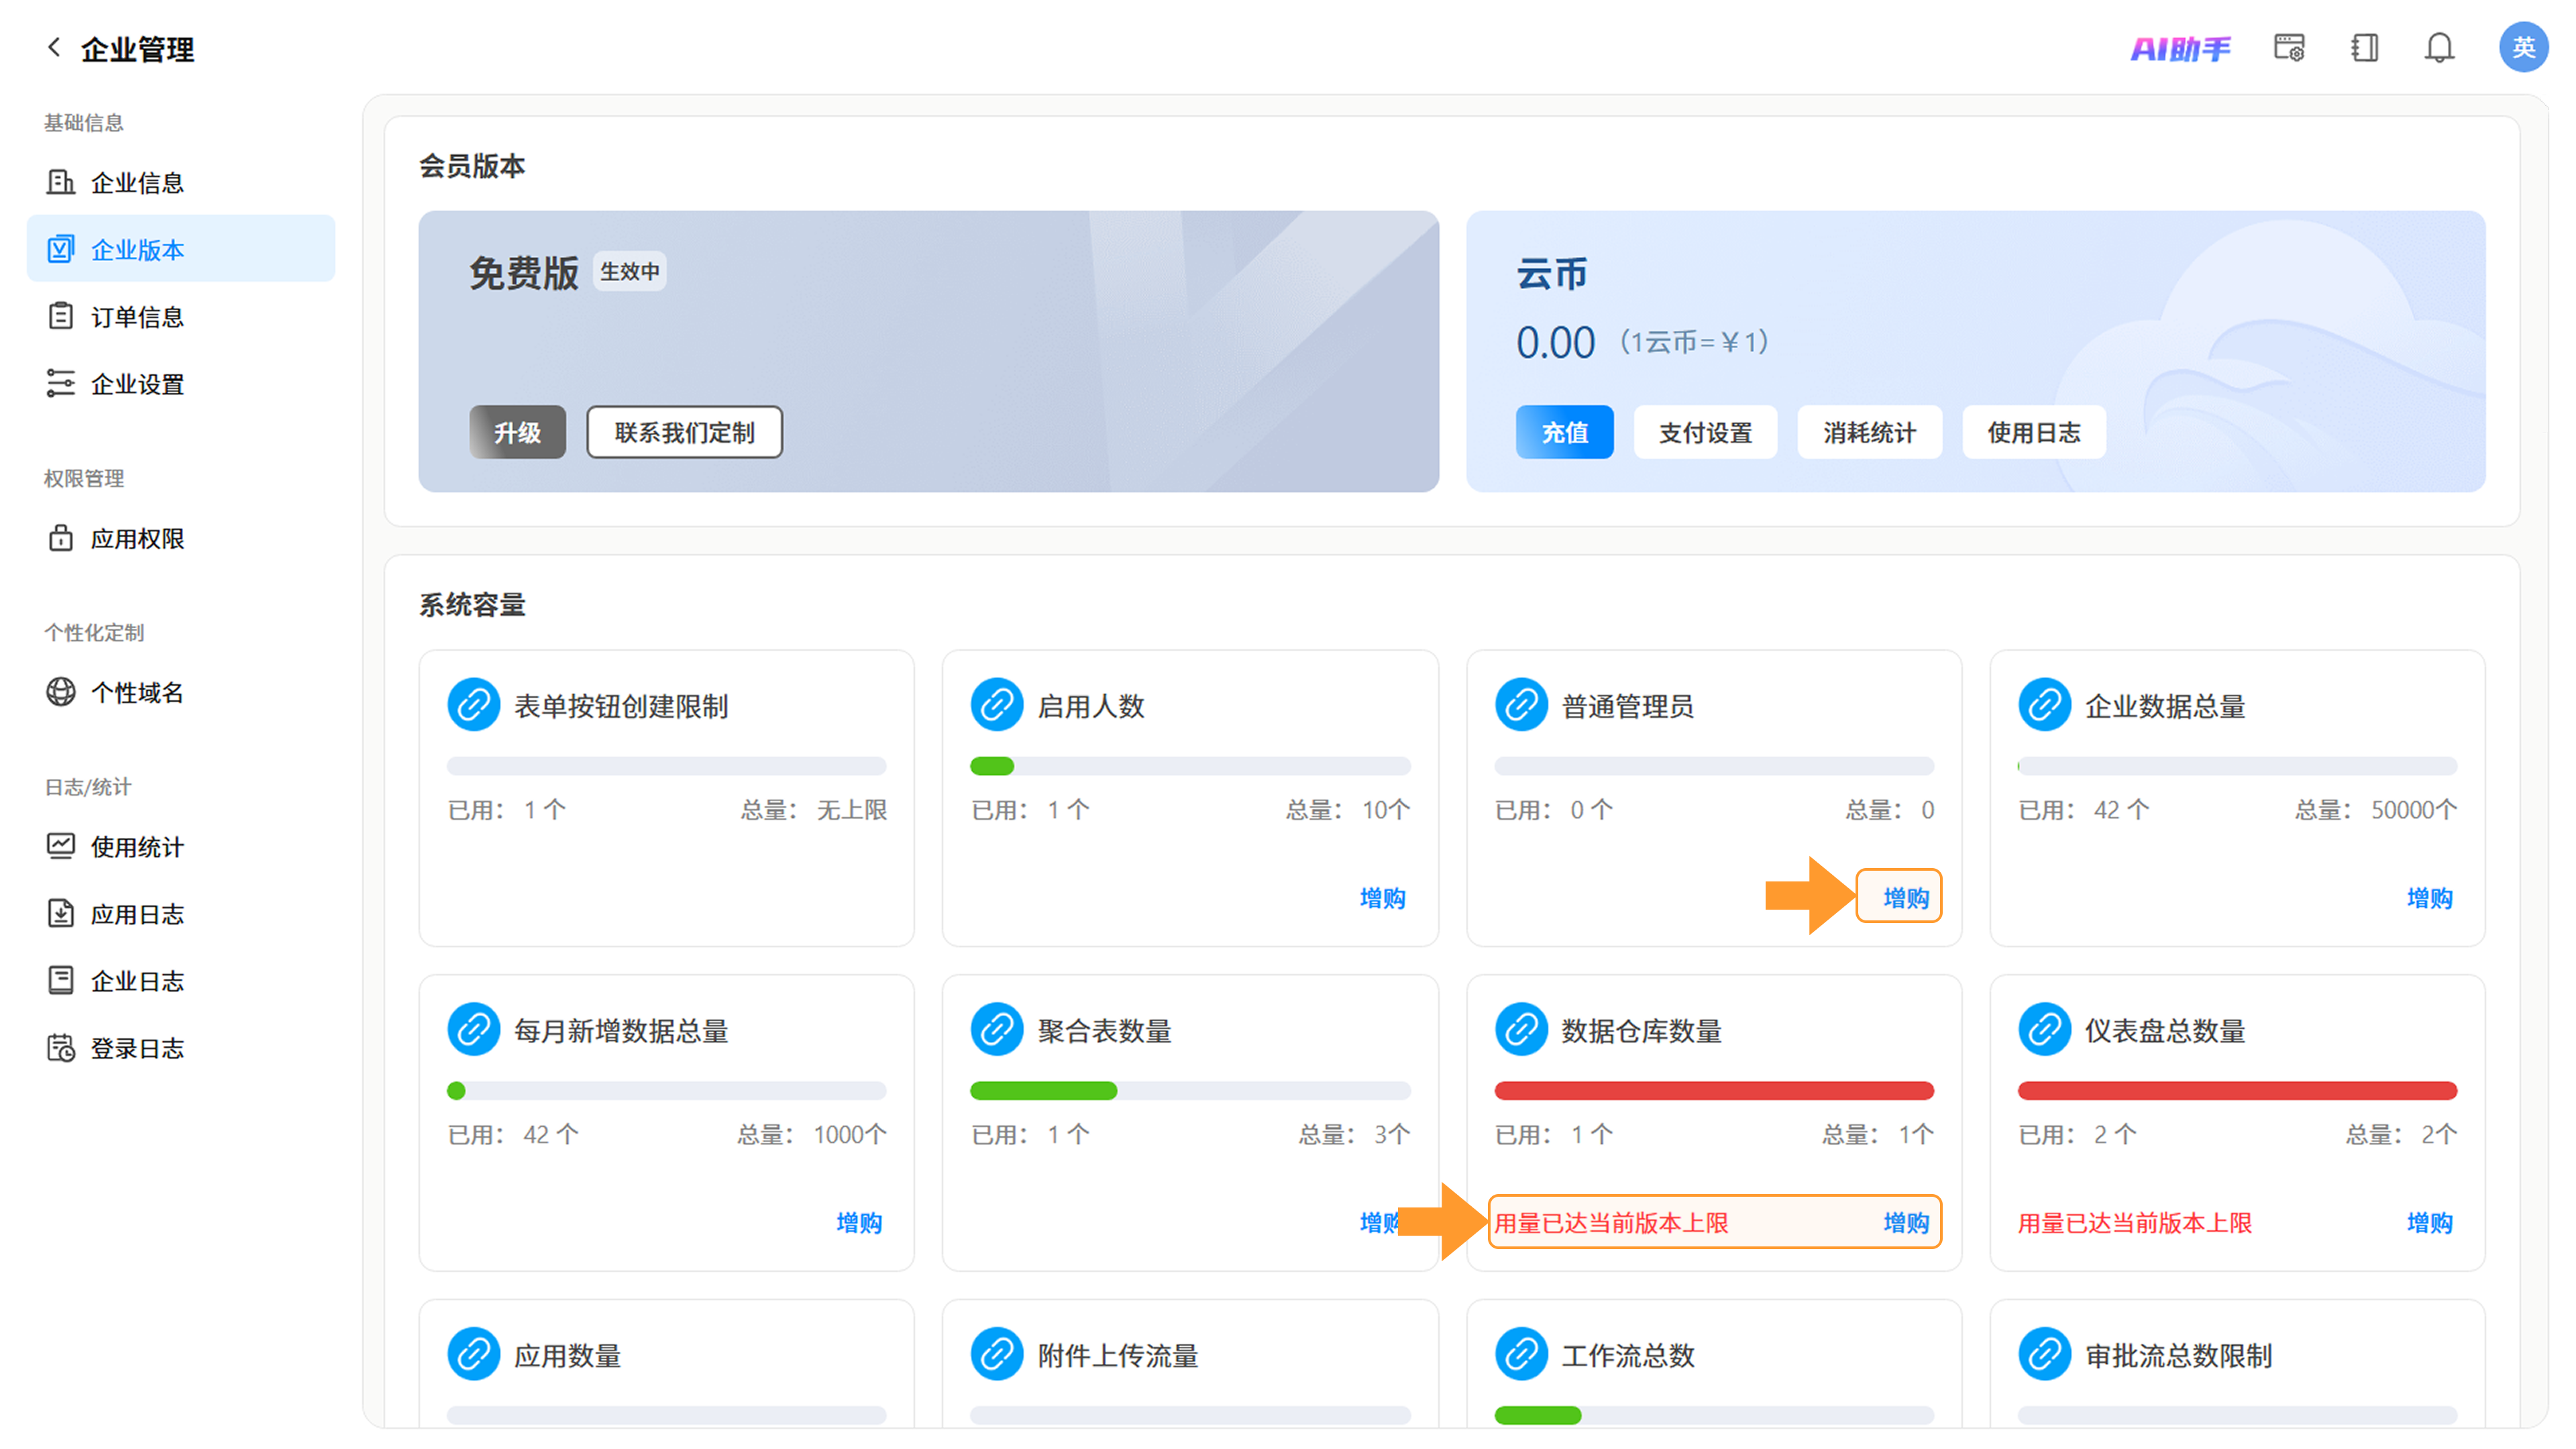Image resolution: width=2576 pixels, height=1449 pixels.
Task: Open 企业设置 in the sidebar
Action: 181,383
